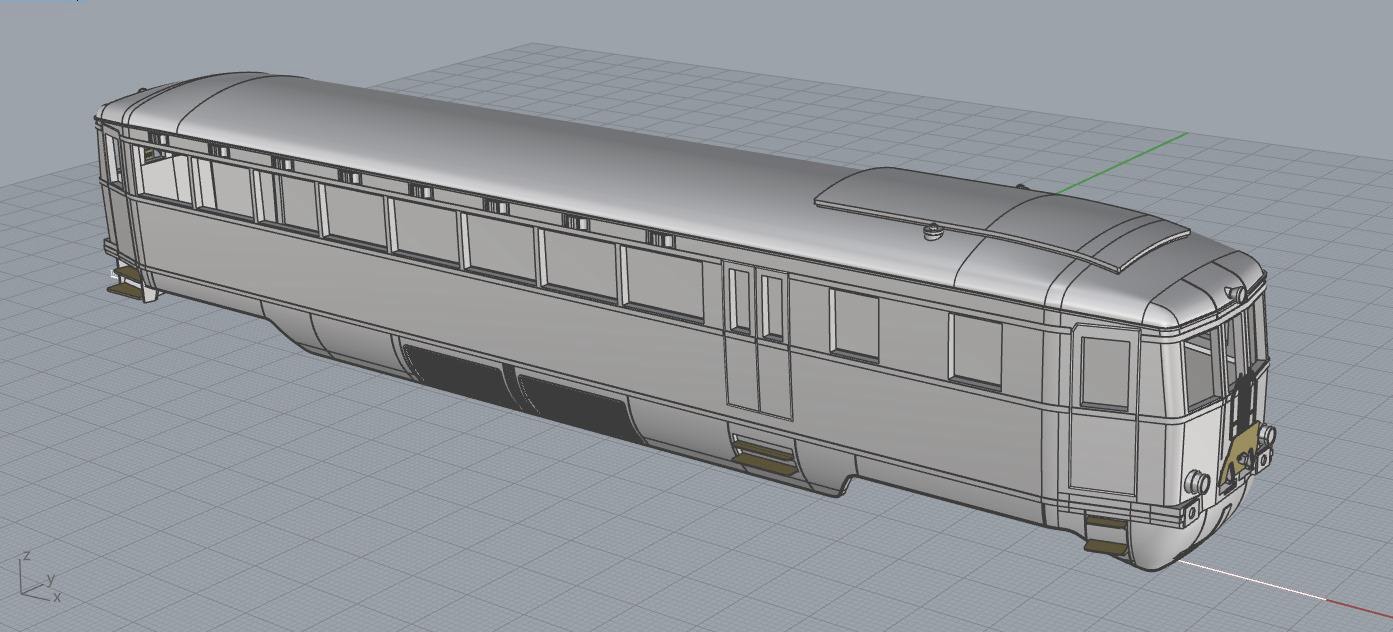Select the round buffer left of the coupler
Image resolution: width=1393 pixels, height=632 pixels.
pos(1196,482)
